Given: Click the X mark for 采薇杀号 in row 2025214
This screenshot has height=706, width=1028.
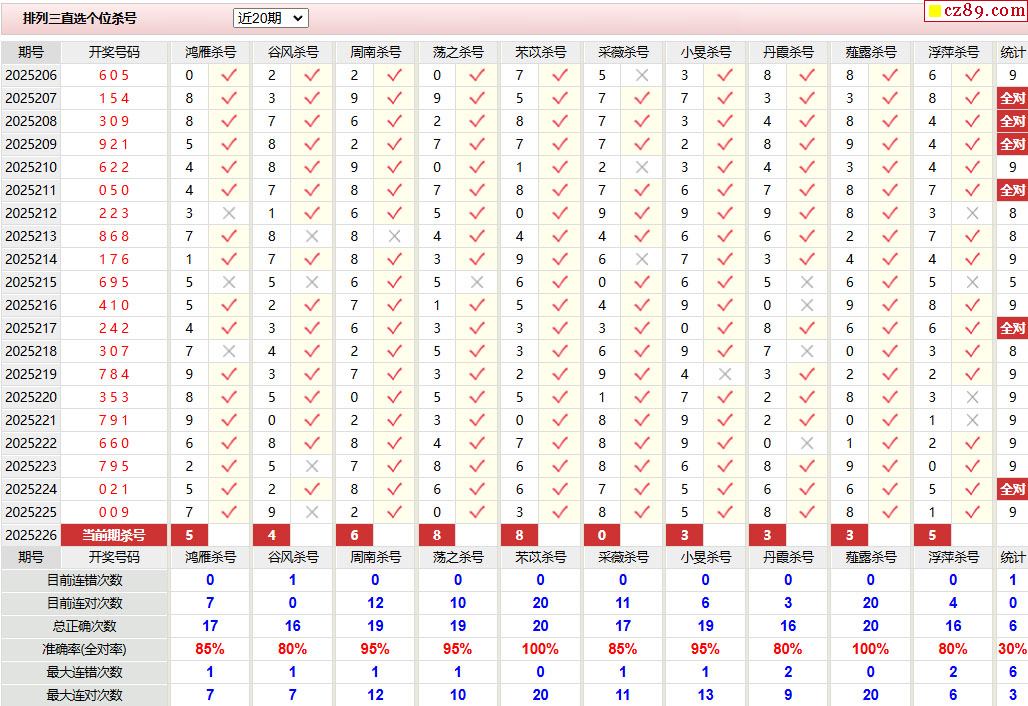Looking at the screenshot, I should [x=642, y=259].
